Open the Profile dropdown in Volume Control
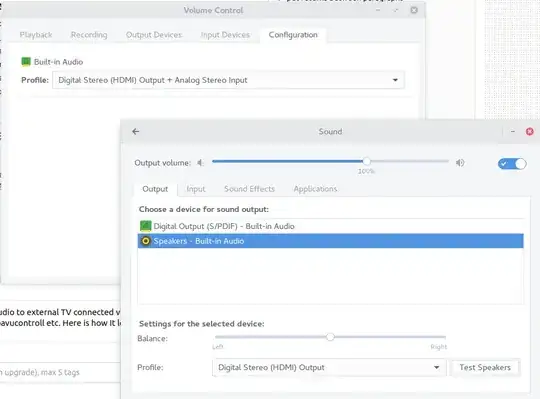 click(x=228, y=80)
